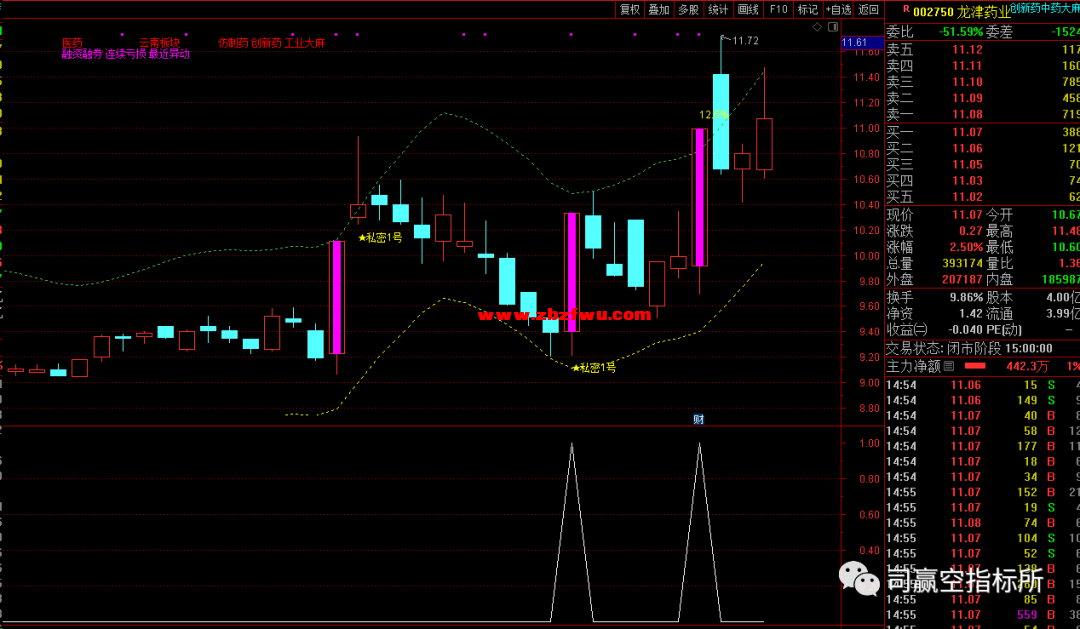Click the 委比 value -51.59%
Screen dimensions: 1080x629
click(961, 32)
